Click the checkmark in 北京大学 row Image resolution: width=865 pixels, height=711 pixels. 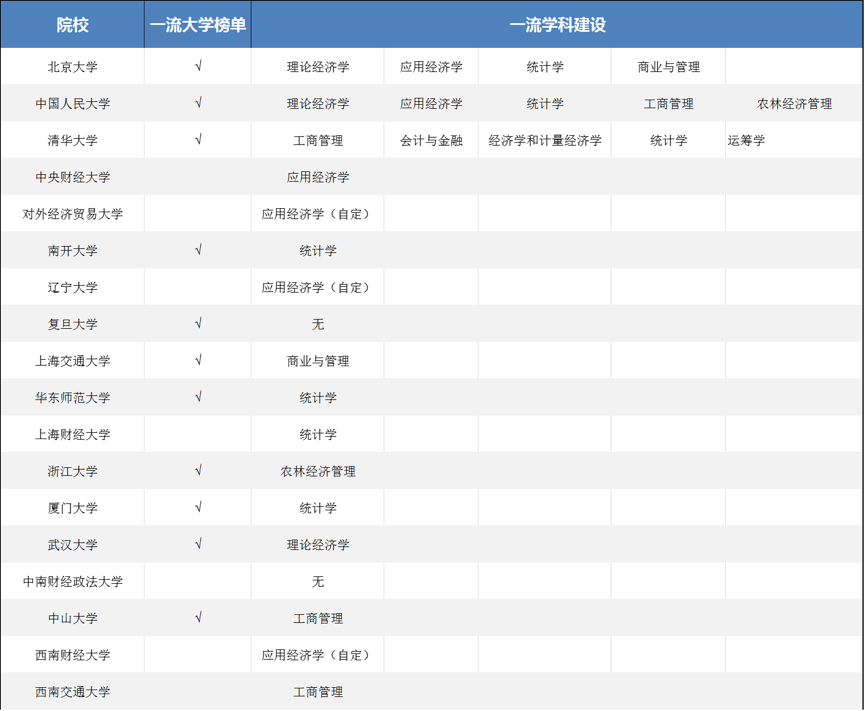(x=198, y=66)
